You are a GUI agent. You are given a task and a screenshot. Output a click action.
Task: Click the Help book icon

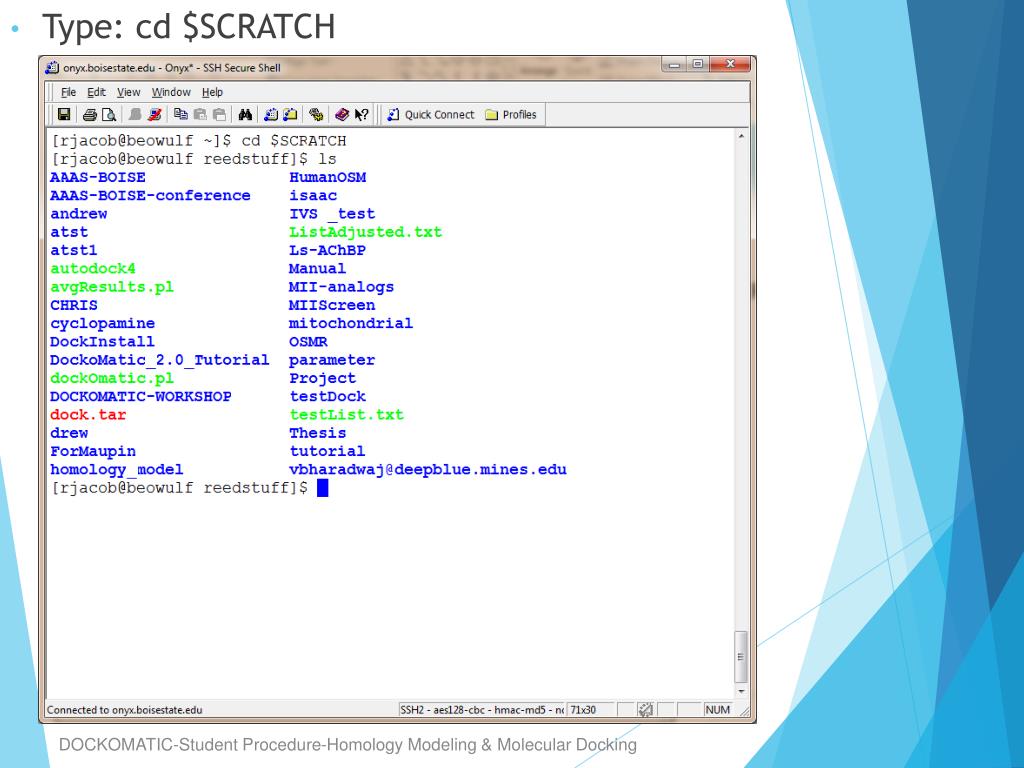[342, 115]
